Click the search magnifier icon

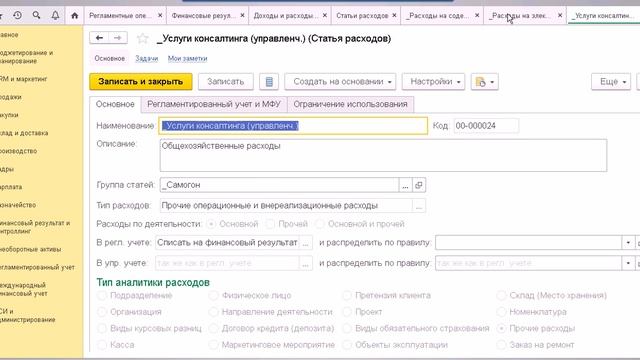coord(36,16)
